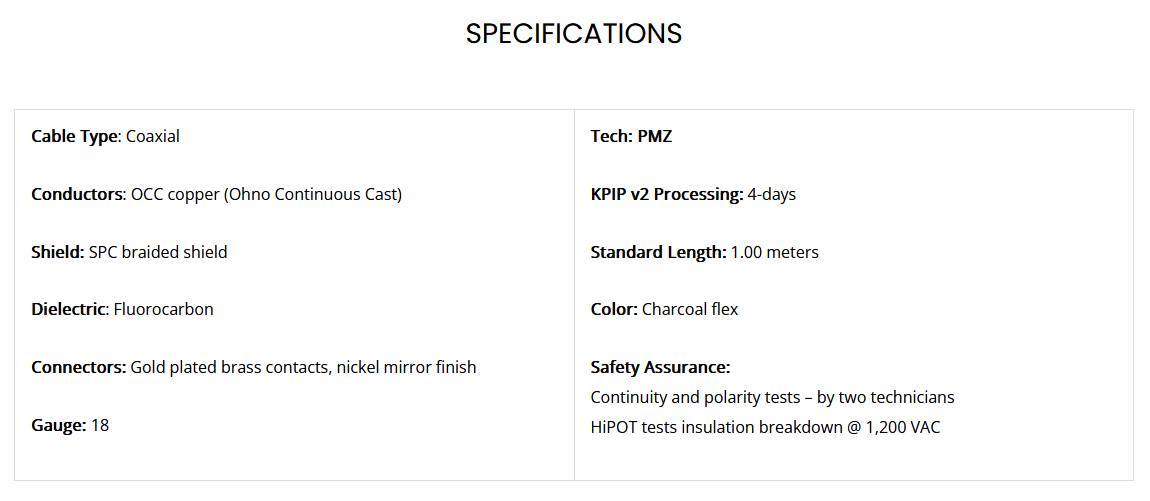Click the KPIP v2 Processing label
The height and width of the screenshot is (501, 1150).
667,194
